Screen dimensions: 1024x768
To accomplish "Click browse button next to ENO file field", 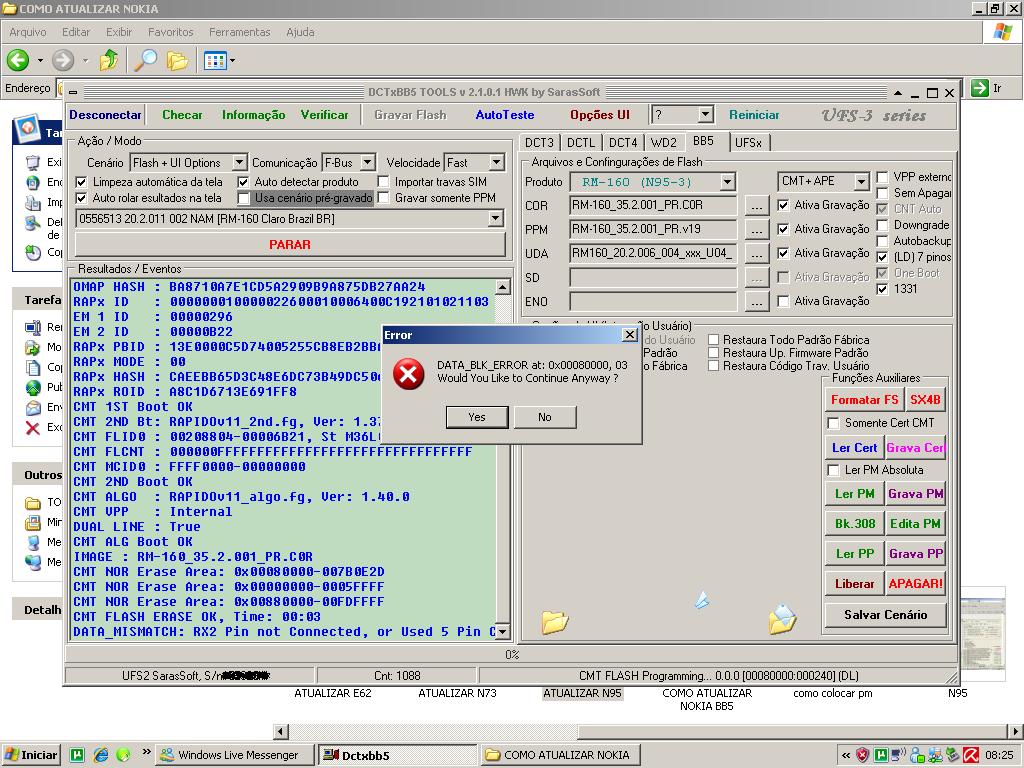I will [x=756, y=302].
